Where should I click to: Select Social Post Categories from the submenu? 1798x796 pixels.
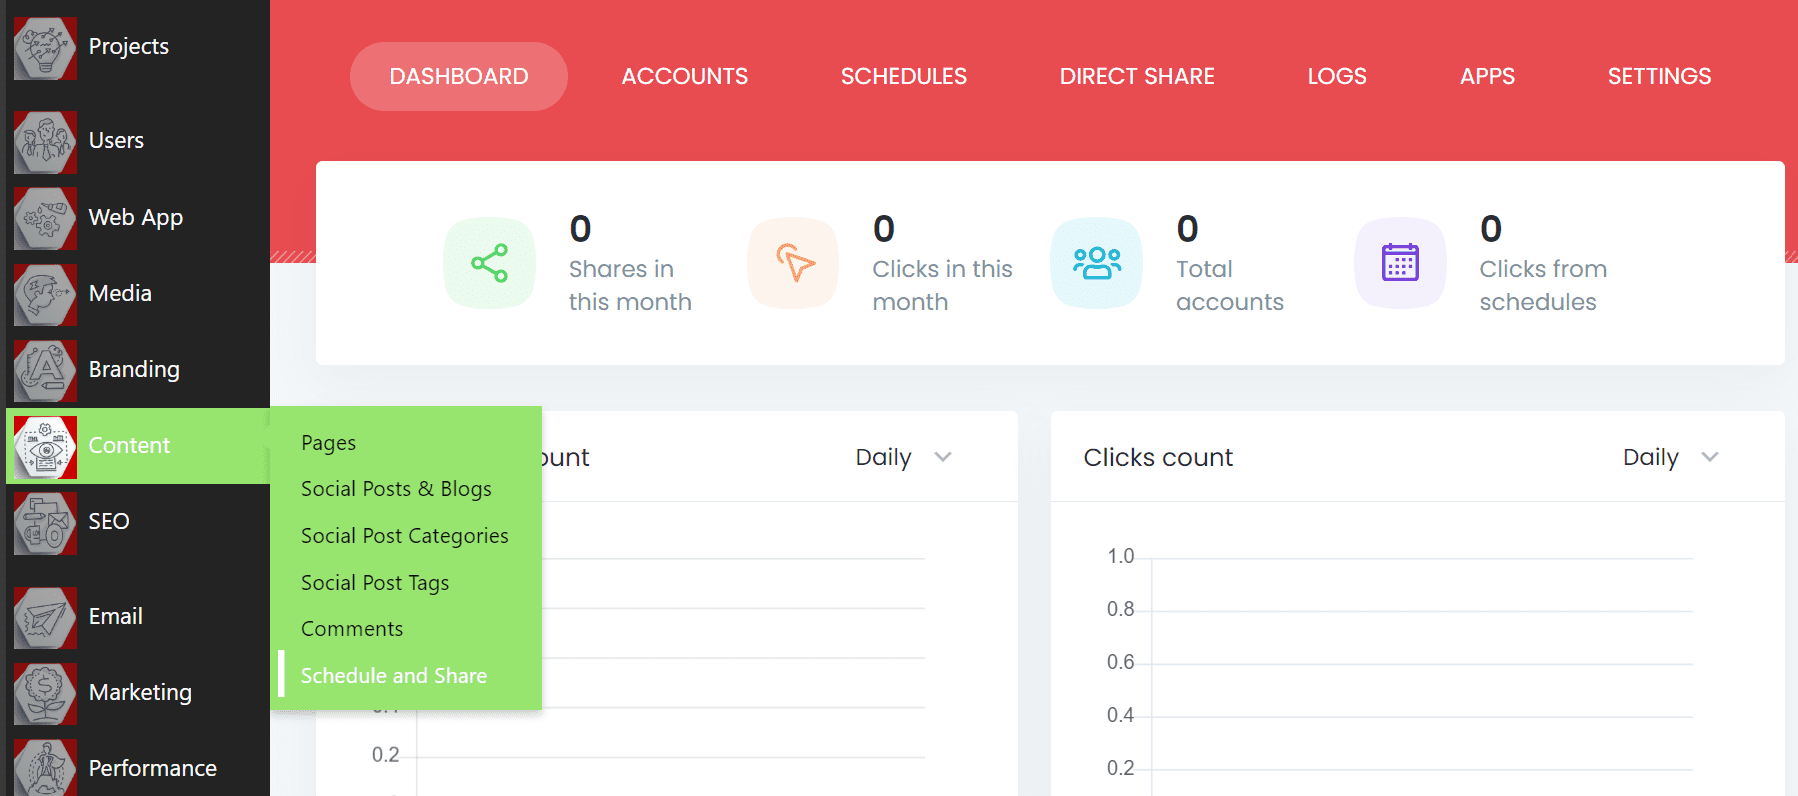[x=404, y=536]
